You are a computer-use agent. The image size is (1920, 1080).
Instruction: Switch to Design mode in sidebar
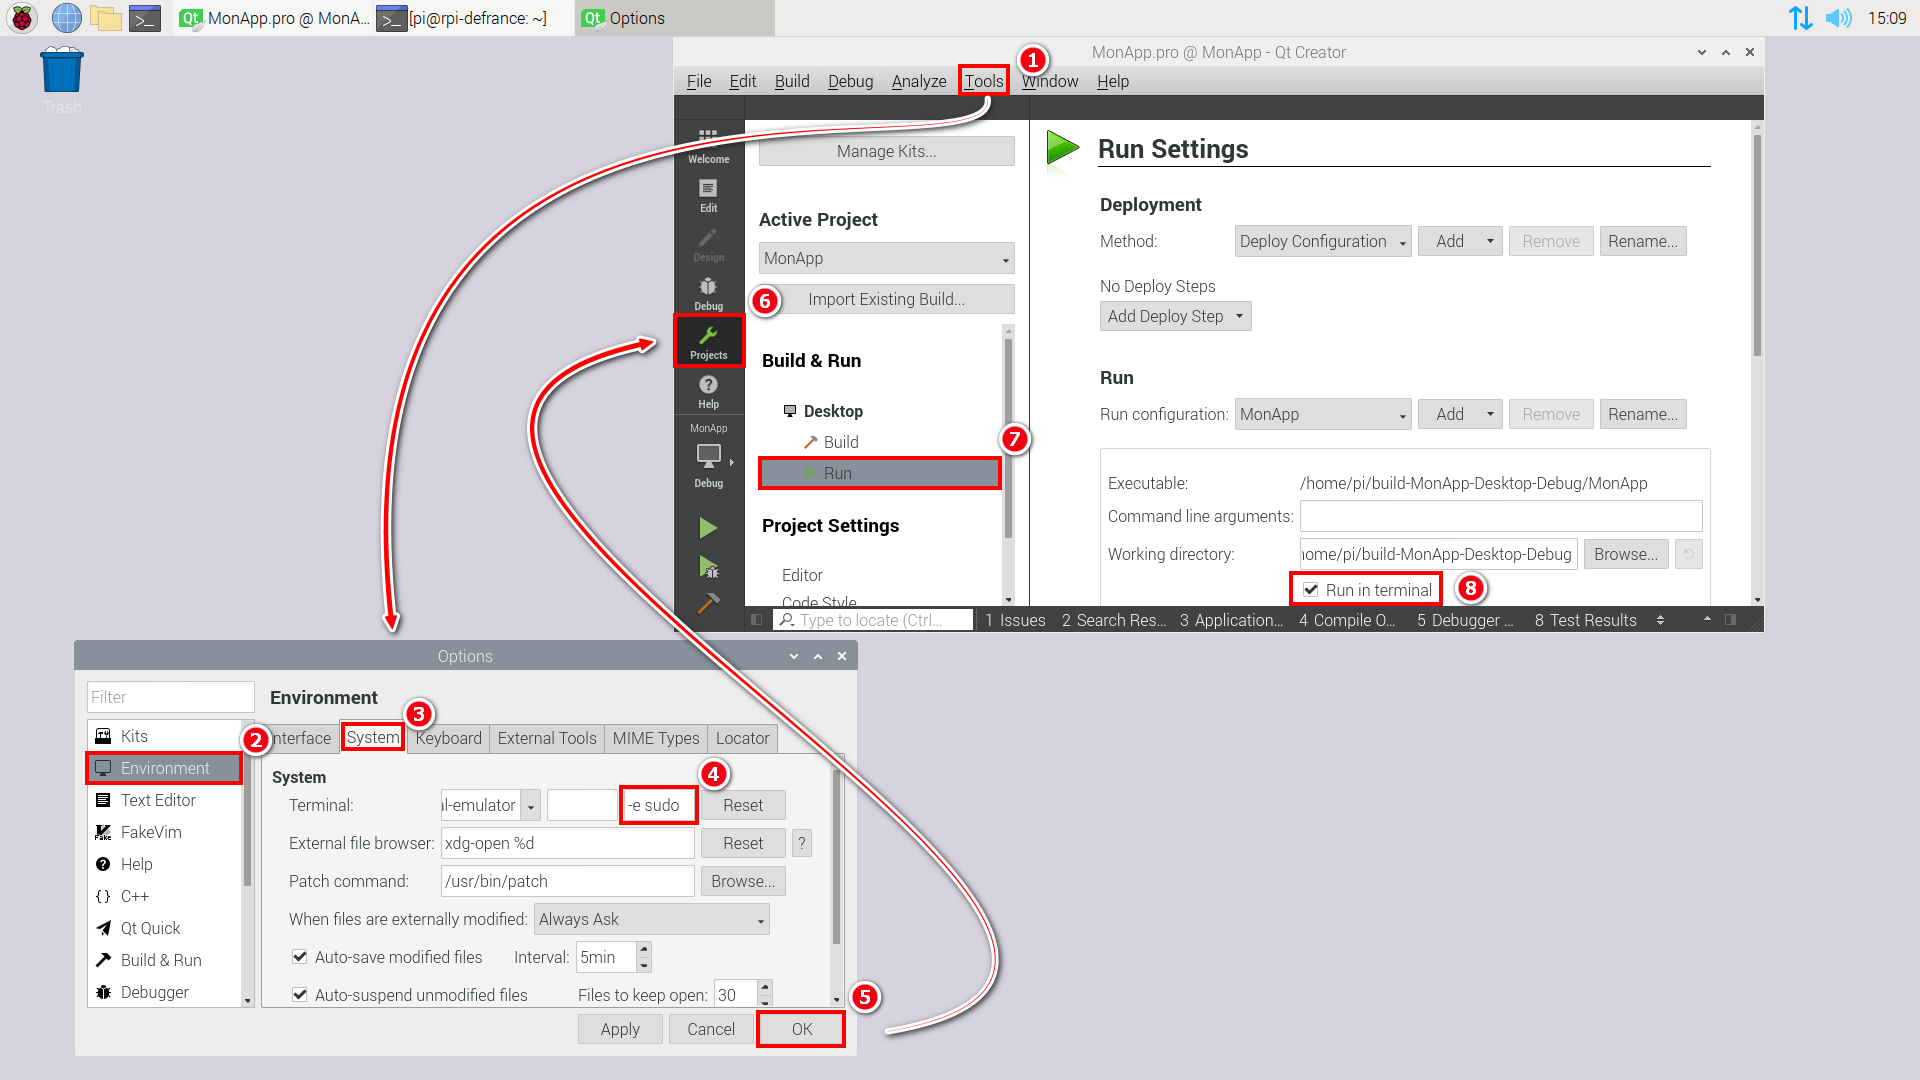coord(708,244)
